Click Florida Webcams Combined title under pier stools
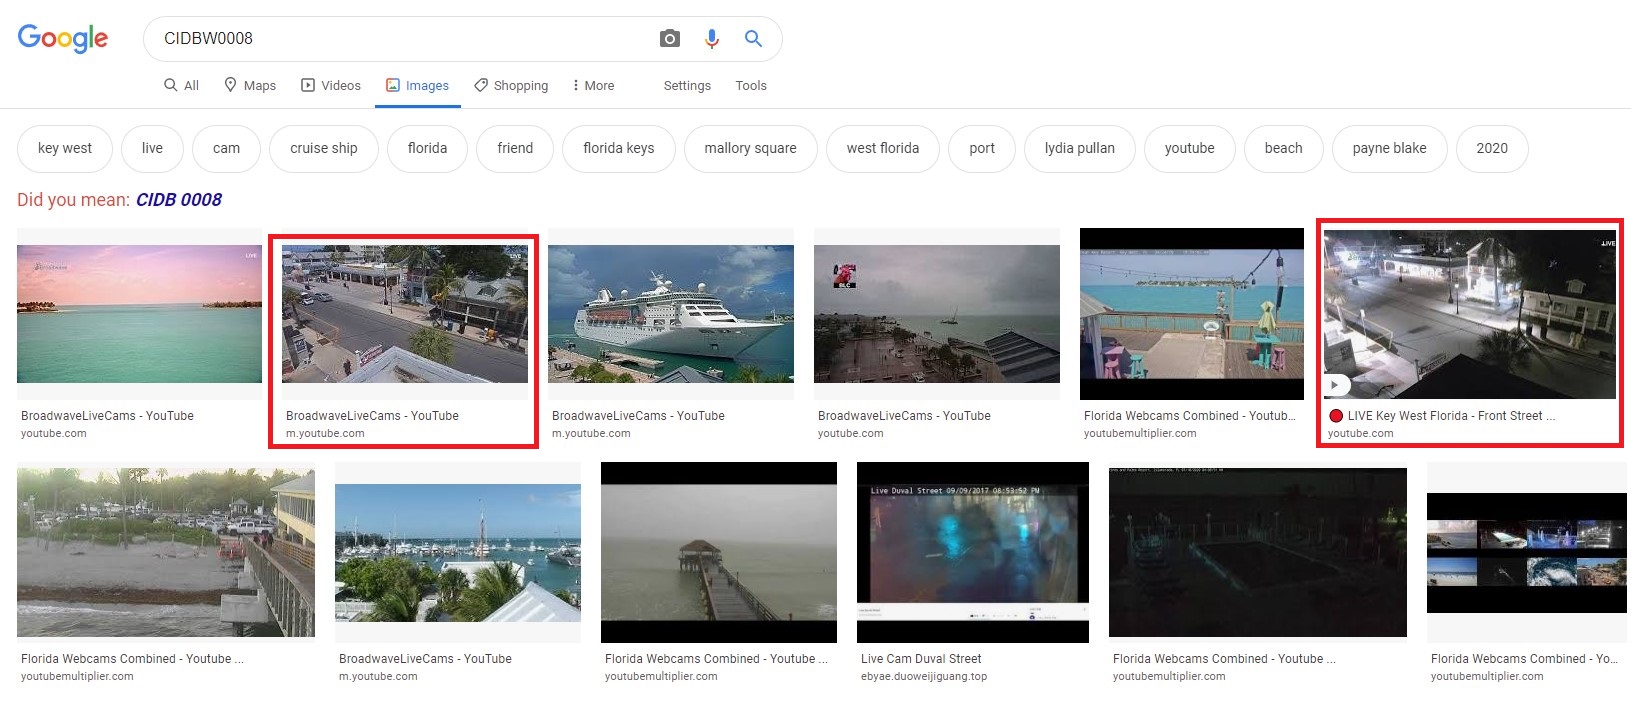This screenshot has width=1631, height=701. pos(1190,416)
